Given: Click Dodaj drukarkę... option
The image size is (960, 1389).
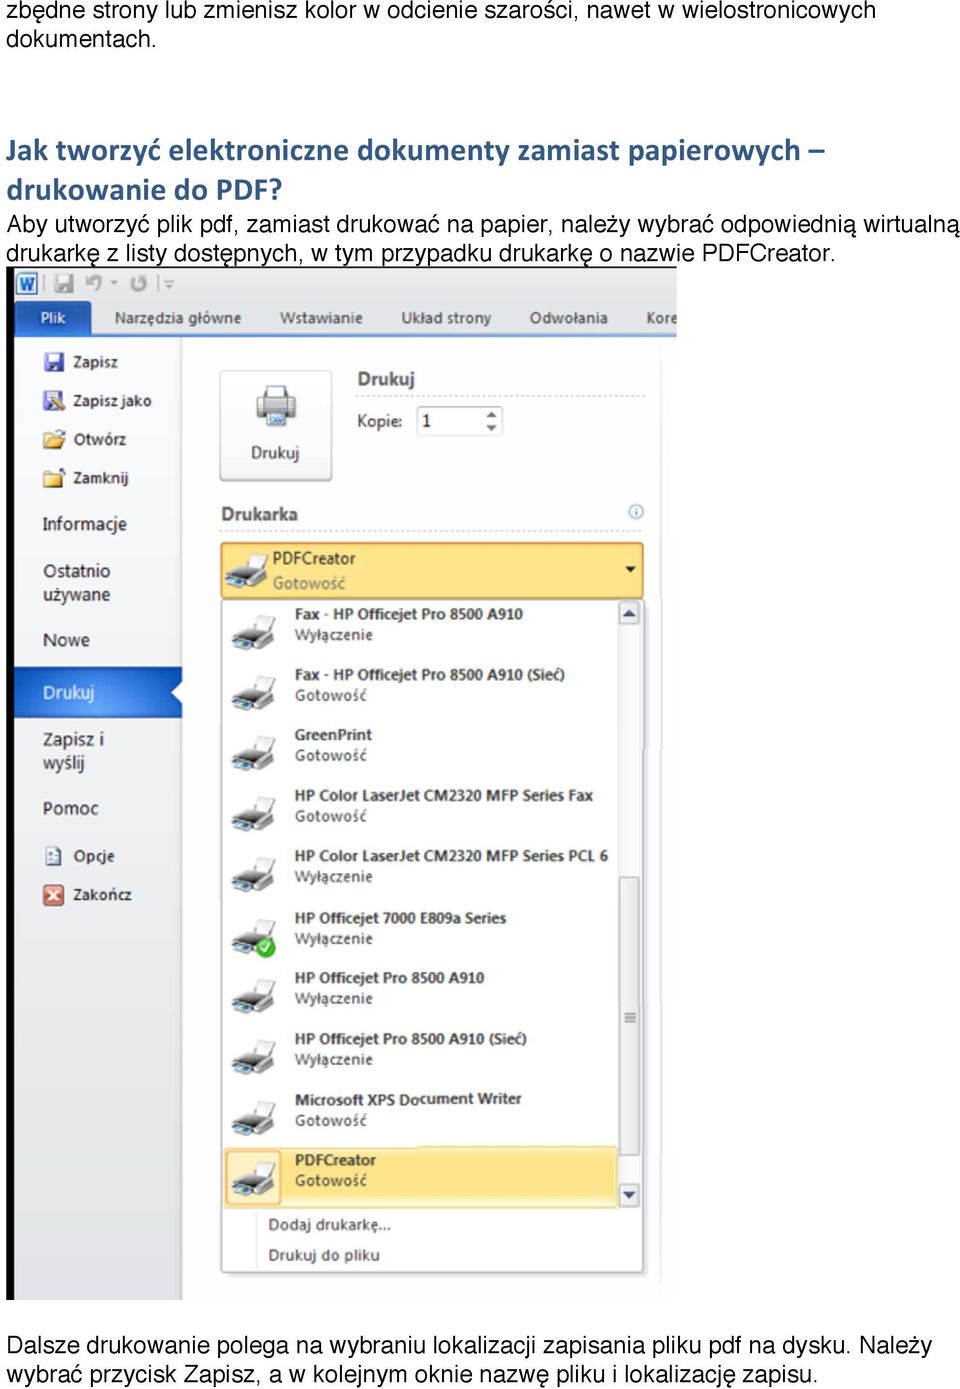Looking at the screenshot, I should coord(329,1224).
